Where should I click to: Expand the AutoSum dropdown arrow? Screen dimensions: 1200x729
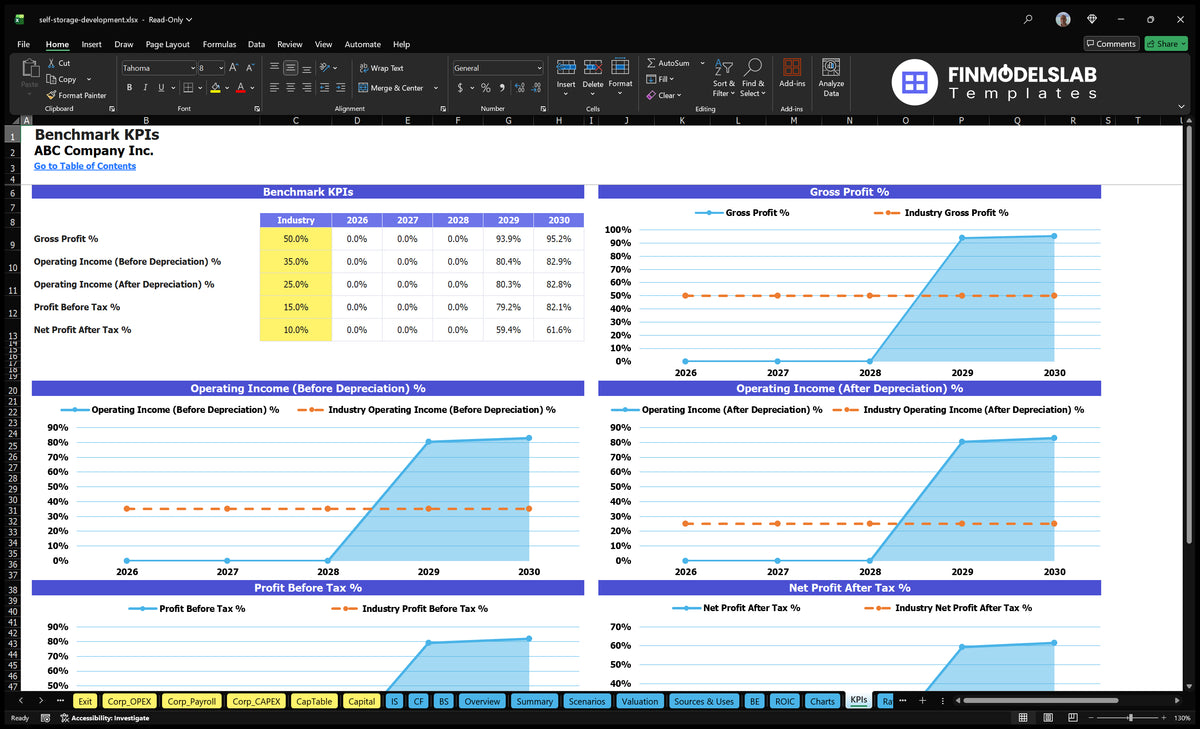tap(702, 63)
